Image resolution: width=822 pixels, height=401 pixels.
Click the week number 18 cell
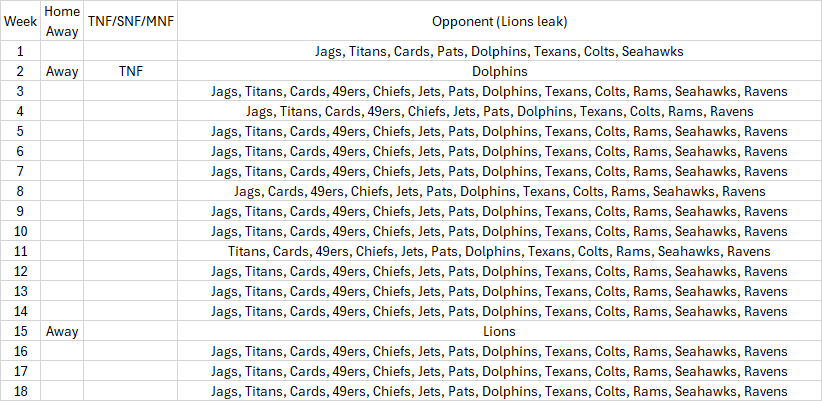click(20, 391)
